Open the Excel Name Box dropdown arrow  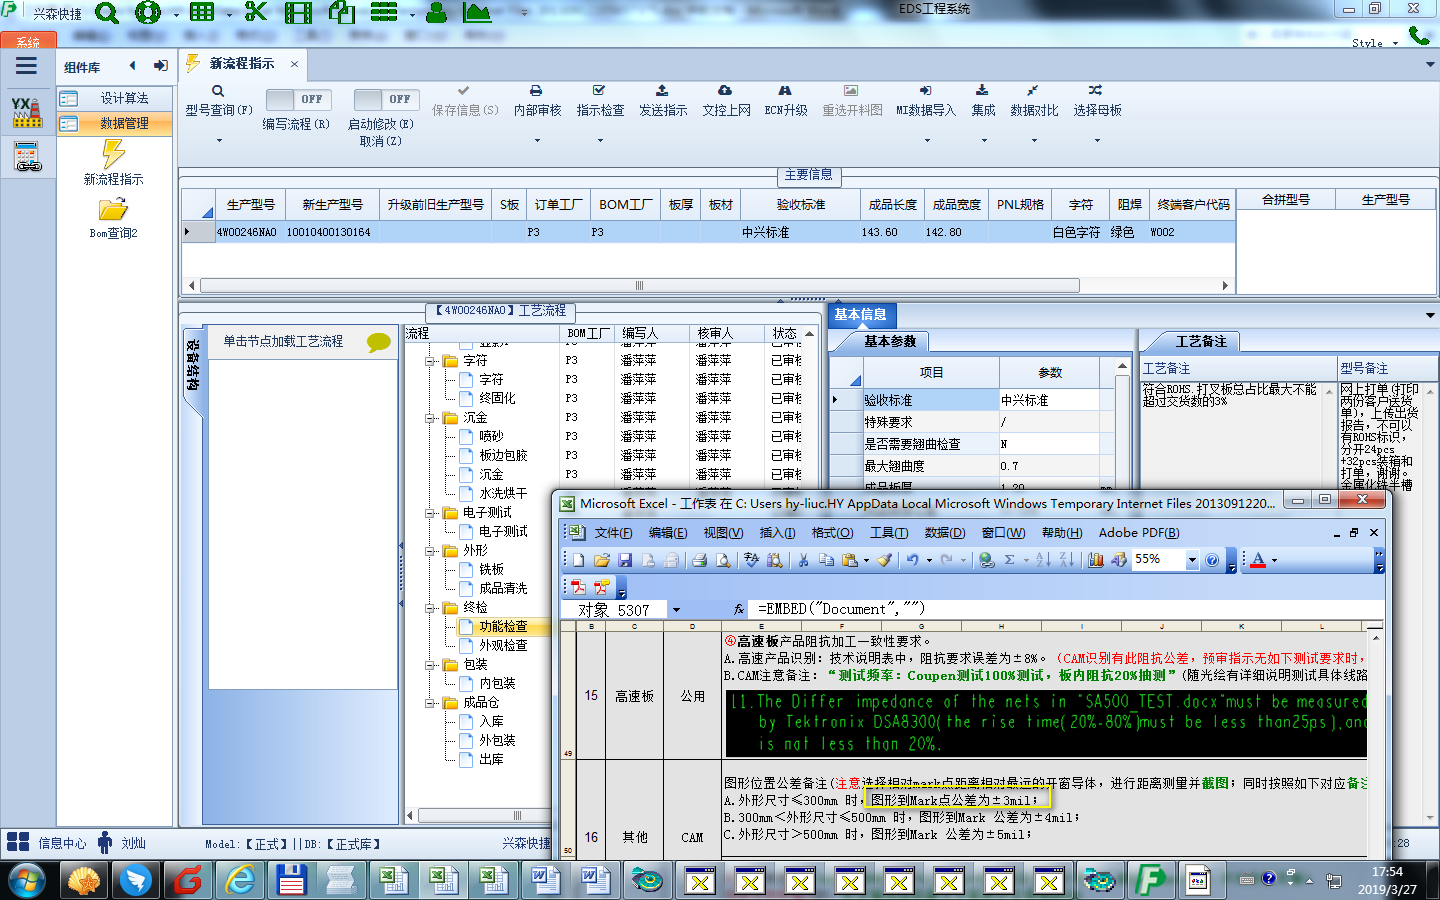click(x=676, y=610)
